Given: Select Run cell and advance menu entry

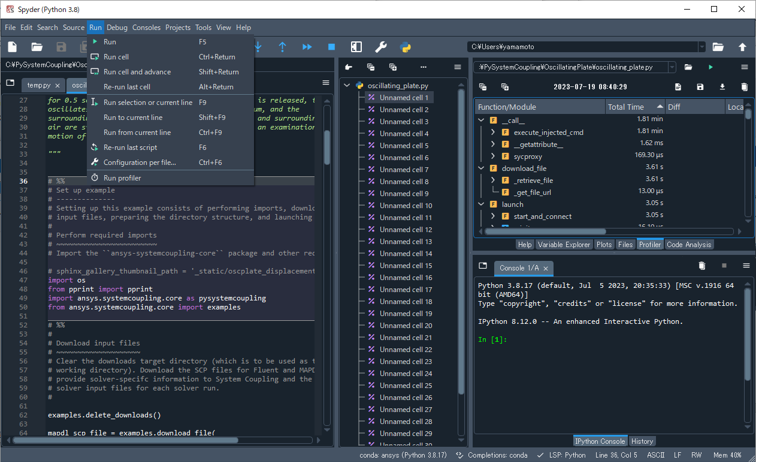Looking at the screenshot, I should (137, 72).
